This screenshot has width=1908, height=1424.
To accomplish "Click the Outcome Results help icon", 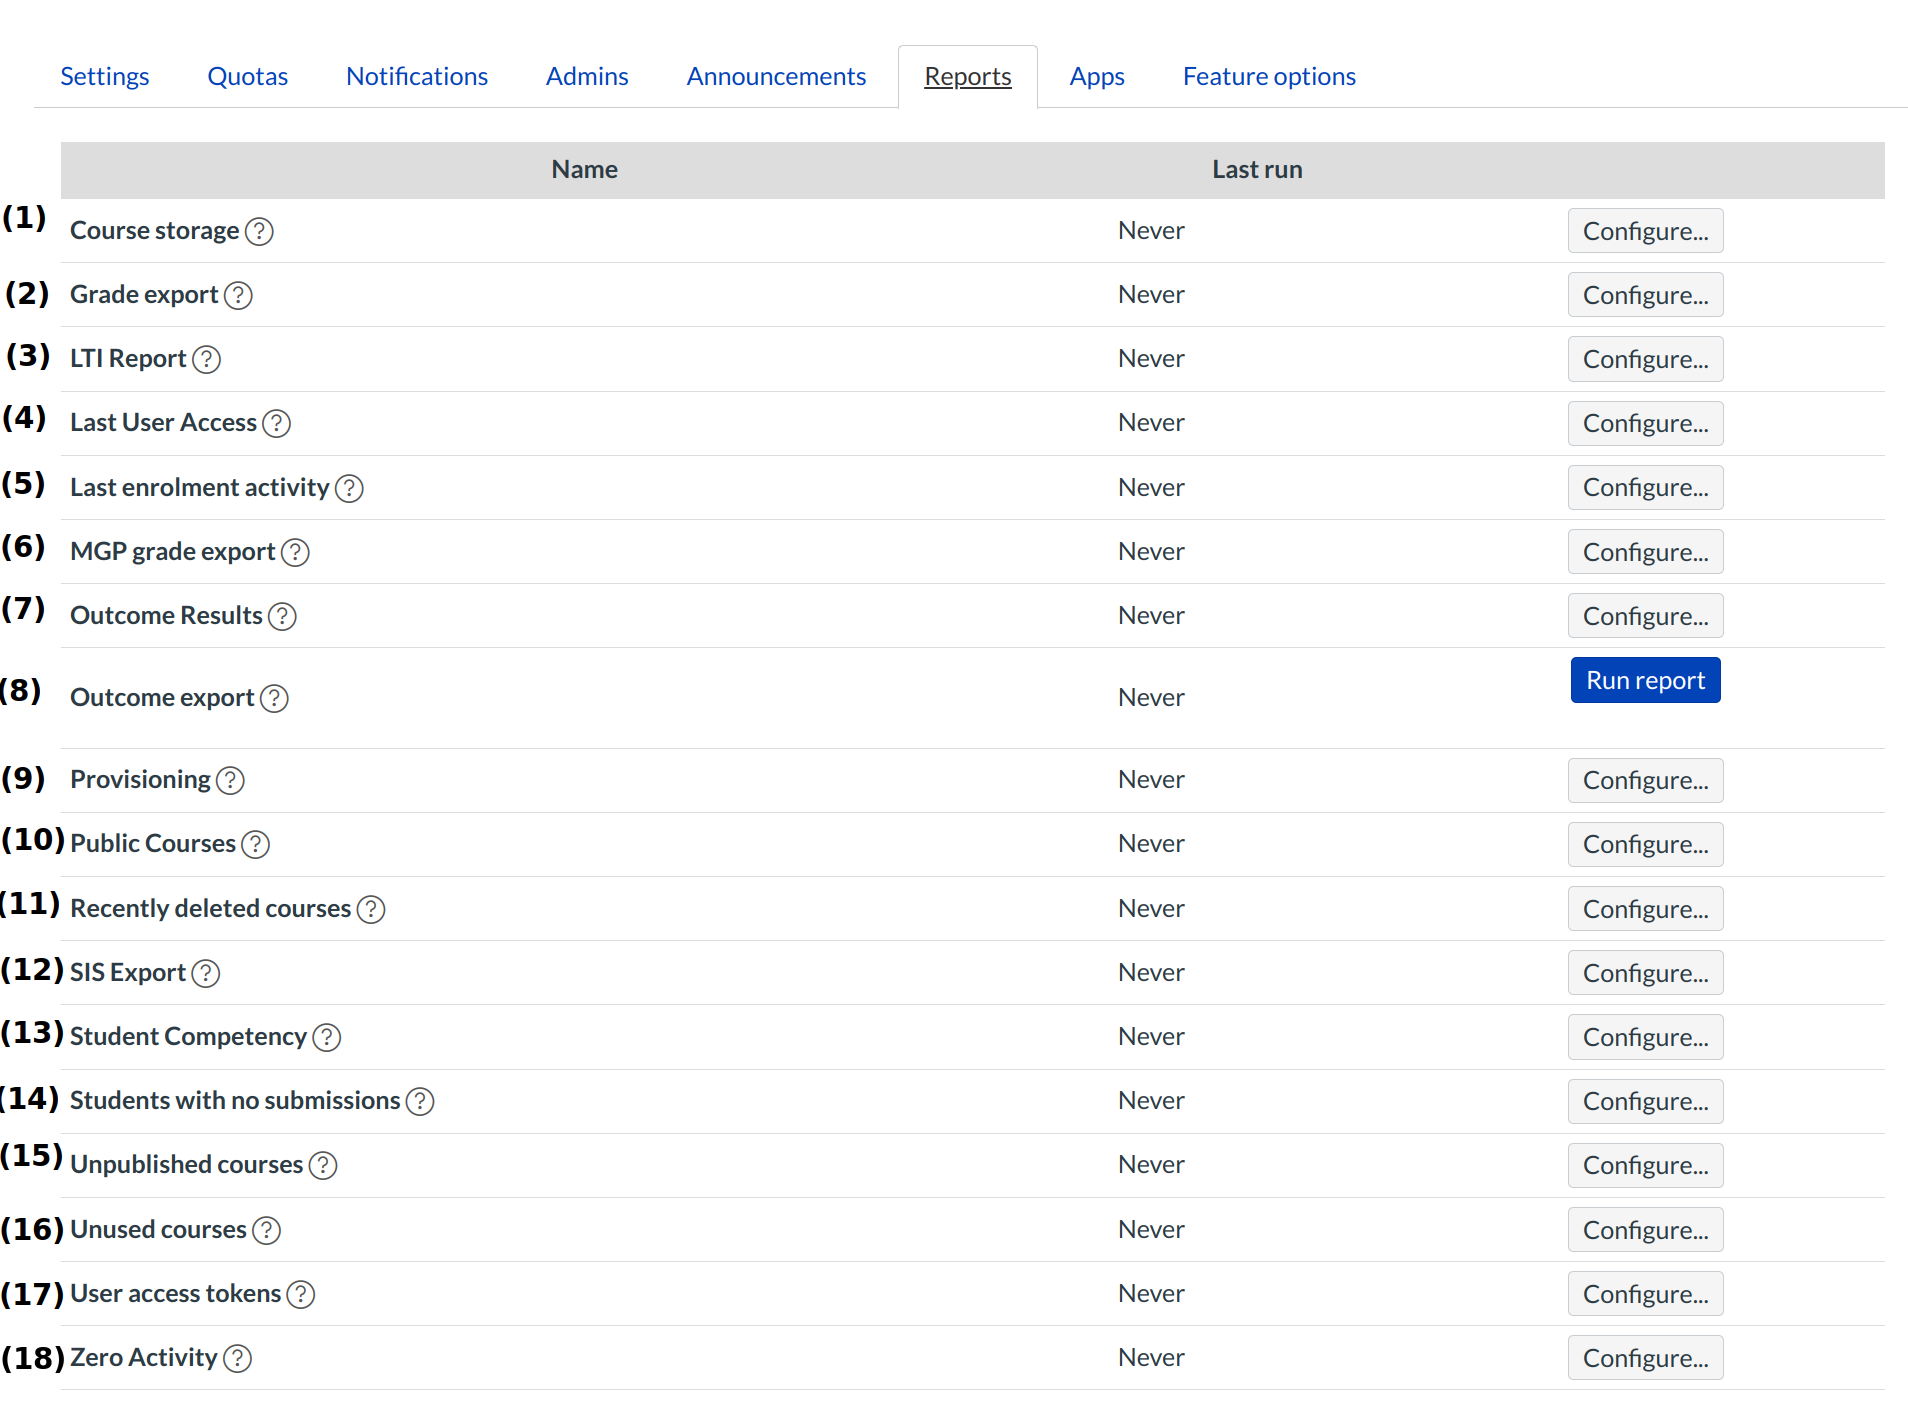I will coord(282,616).
